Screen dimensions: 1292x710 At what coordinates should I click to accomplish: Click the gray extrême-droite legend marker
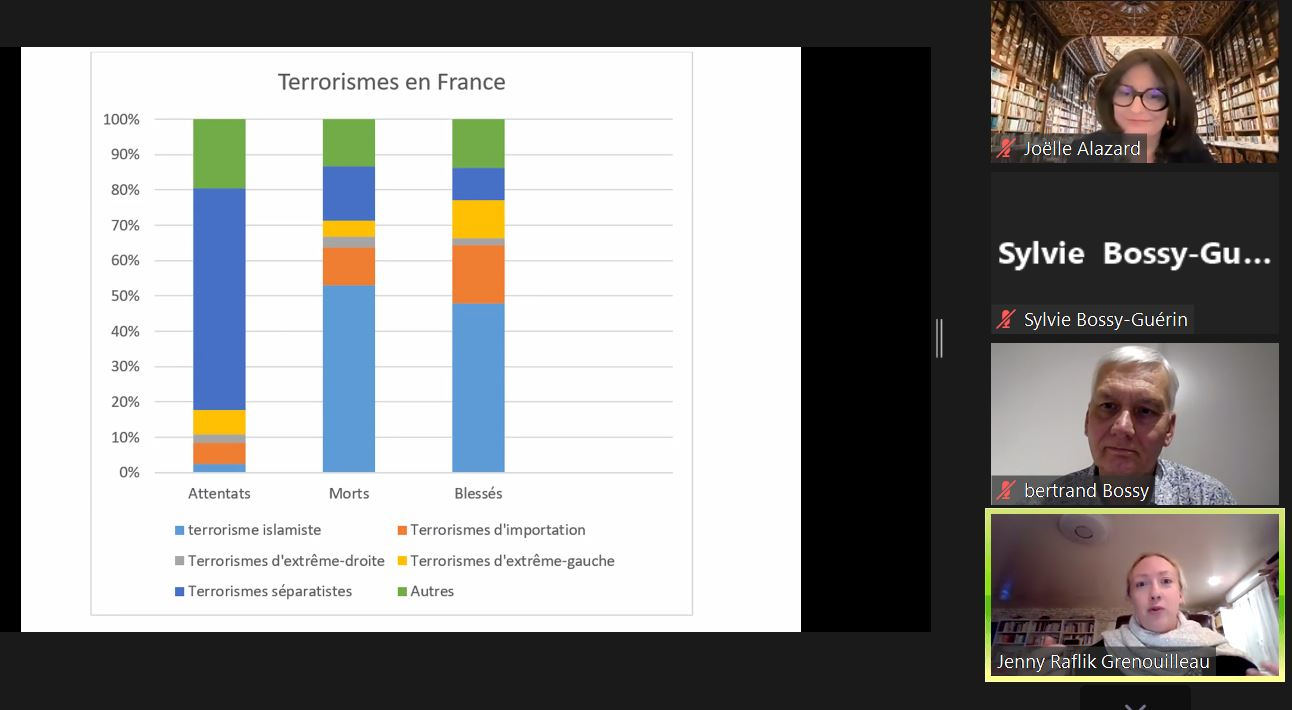pos(180,561)
